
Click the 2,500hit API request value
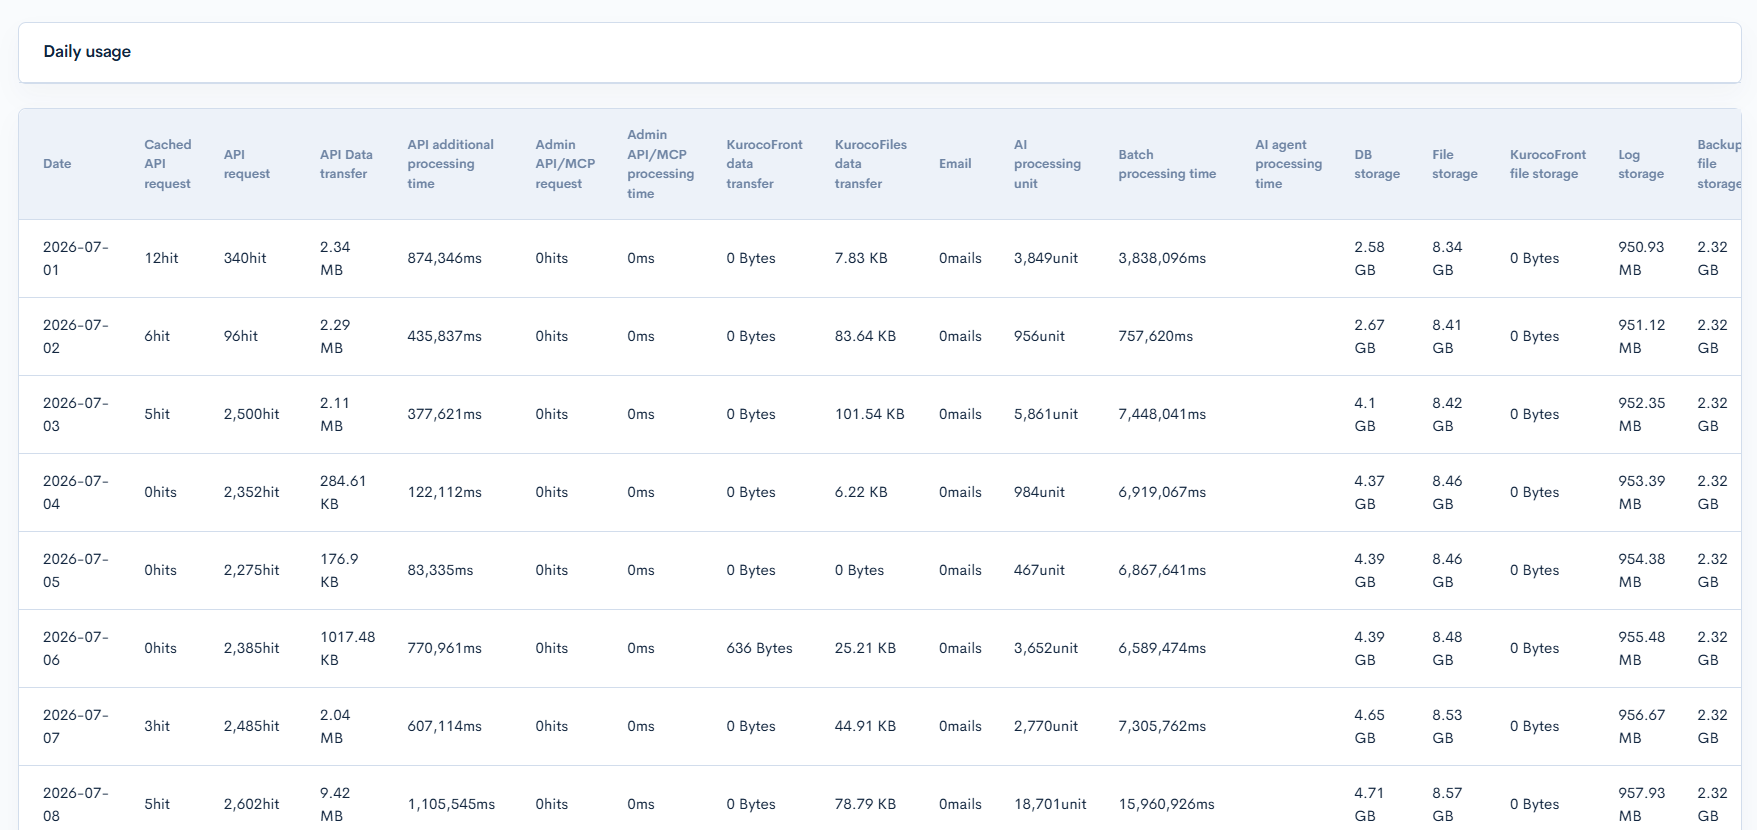click(x=251, y=414)
